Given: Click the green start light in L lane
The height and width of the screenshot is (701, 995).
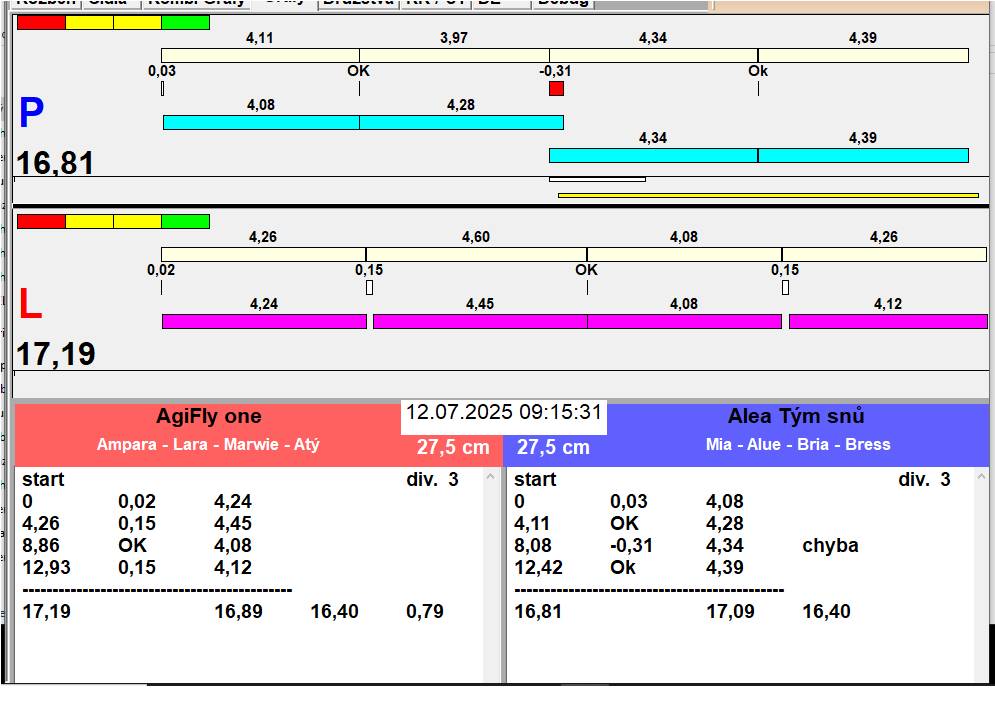Looking at the screenshot, I should coord(185,221).
